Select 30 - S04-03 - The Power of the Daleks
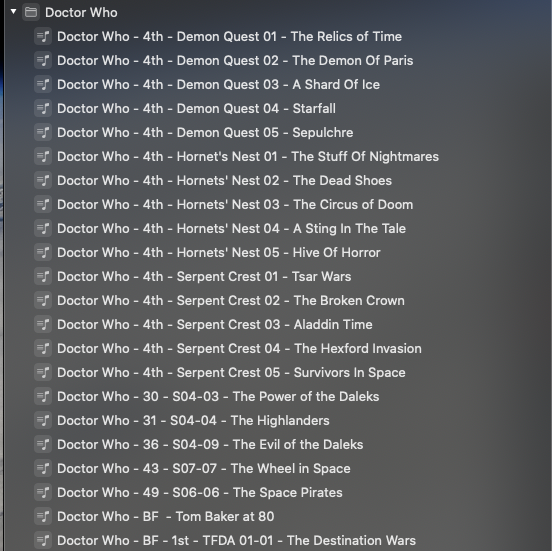This screenshot has height=551, width=552. tap(218, 396)
